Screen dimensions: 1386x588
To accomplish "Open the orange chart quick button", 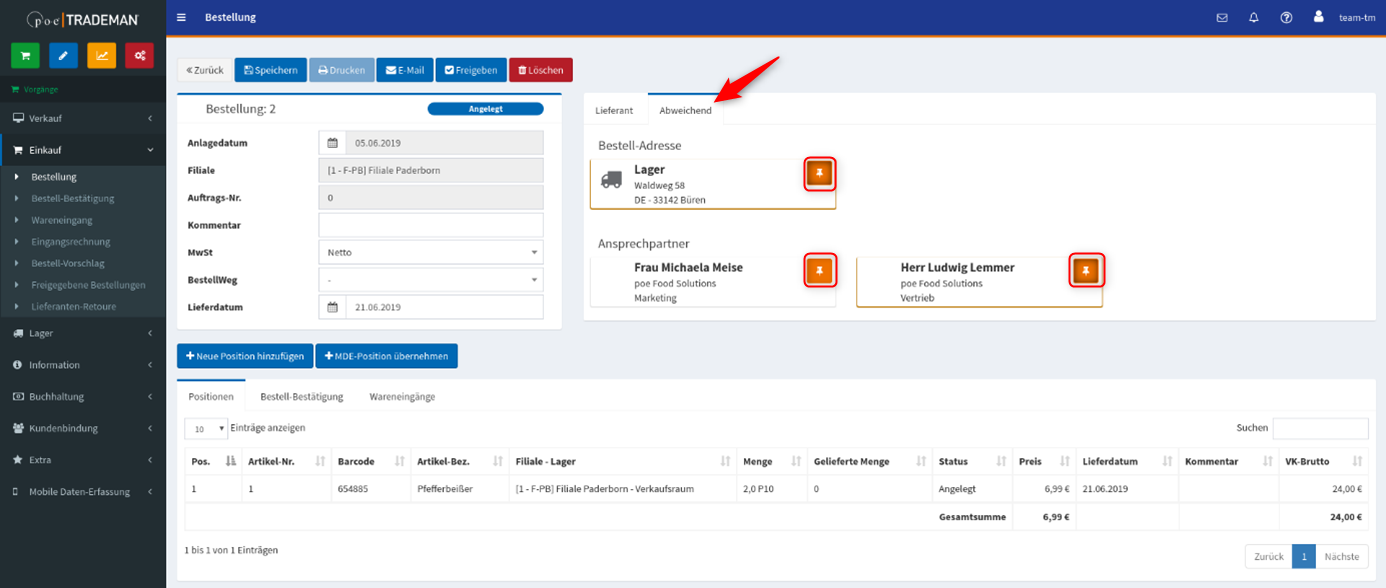I will pos(101,55).
